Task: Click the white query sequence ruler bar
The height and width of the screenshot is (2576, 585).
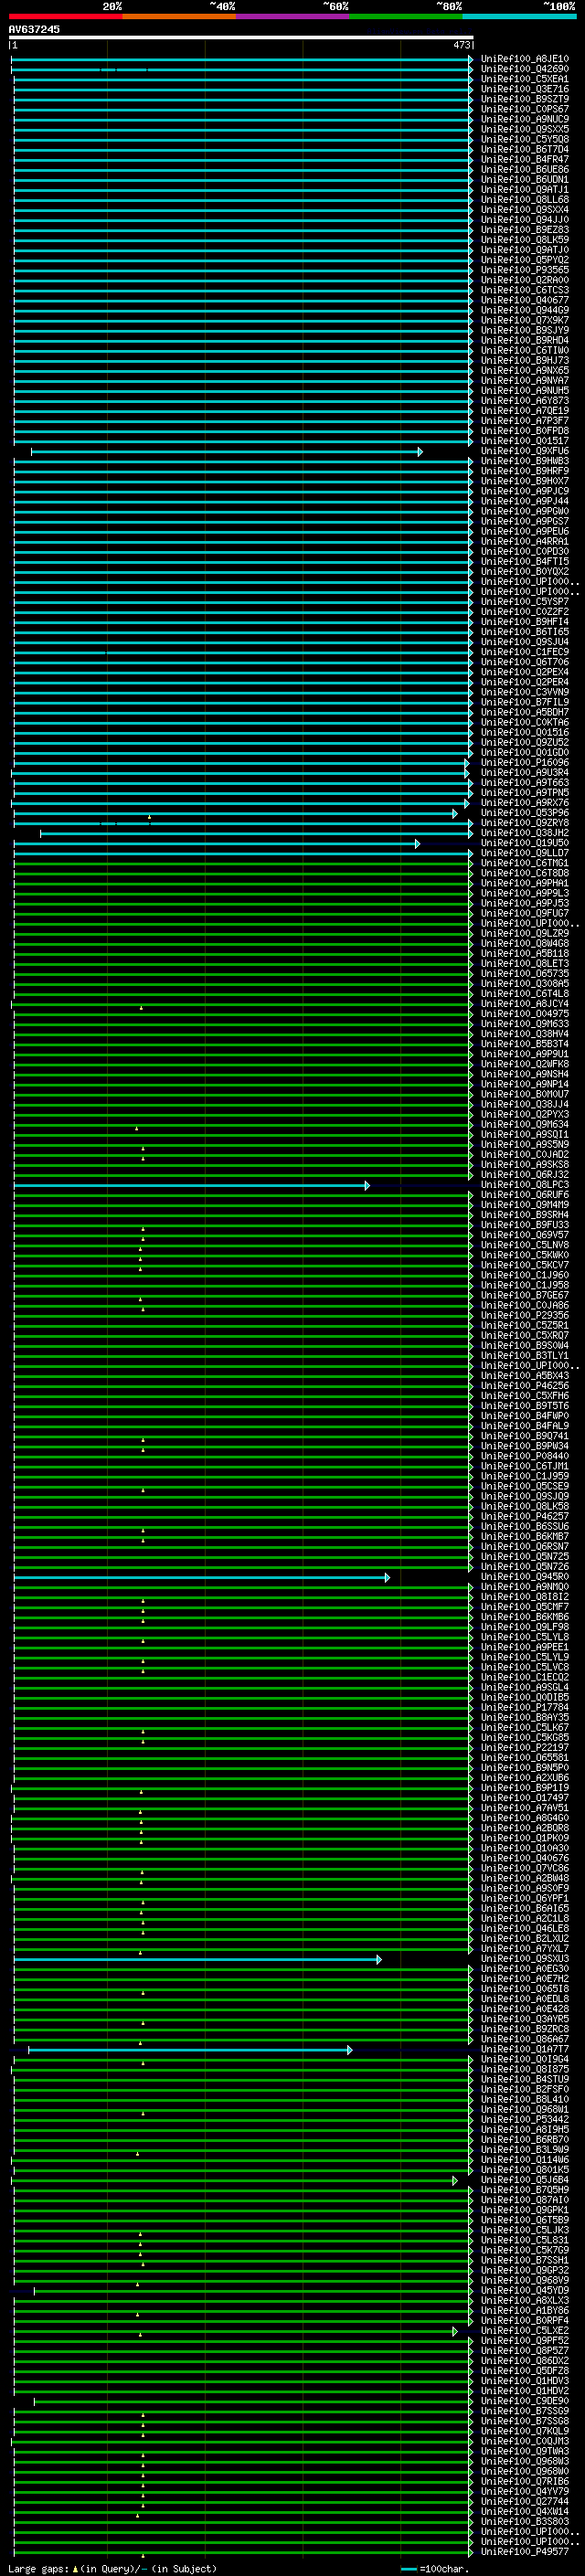Action: (241, 37)
